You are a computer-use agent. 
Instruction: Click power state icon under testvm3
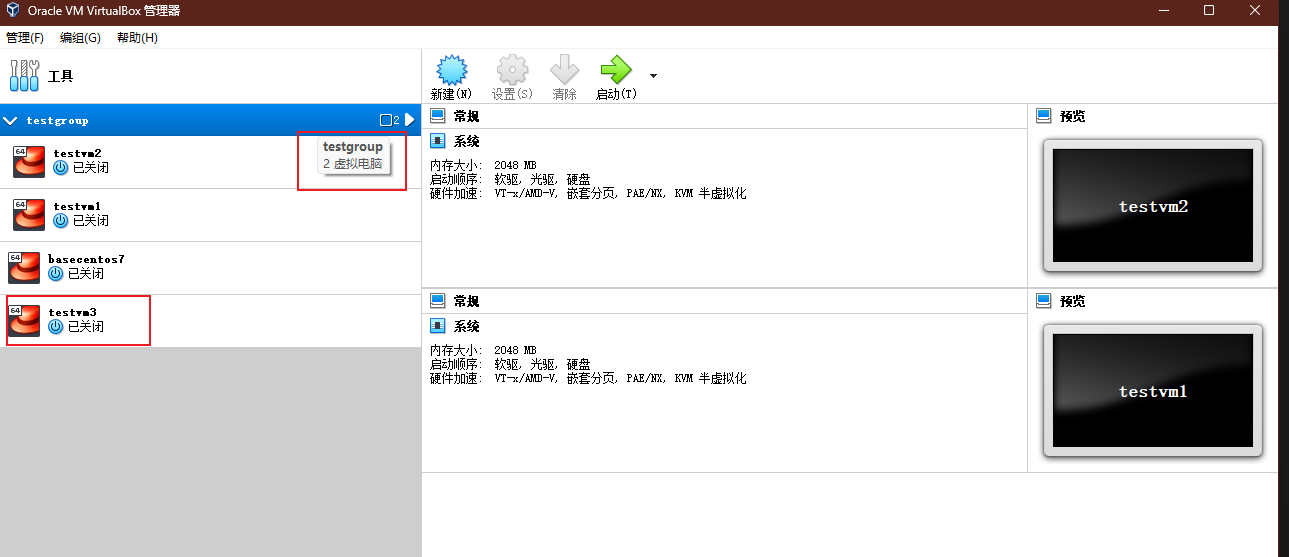[x=55, y=327]
